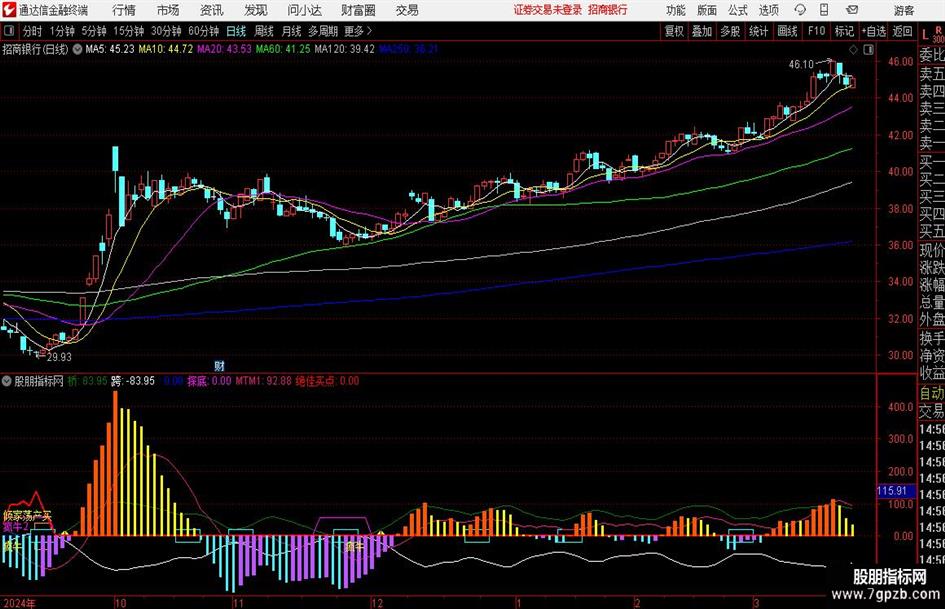The width and height of the screenshot is (945, 609).
Task: Open the 选项 menu
Action: pyautogui.click(x=768, y=10)
